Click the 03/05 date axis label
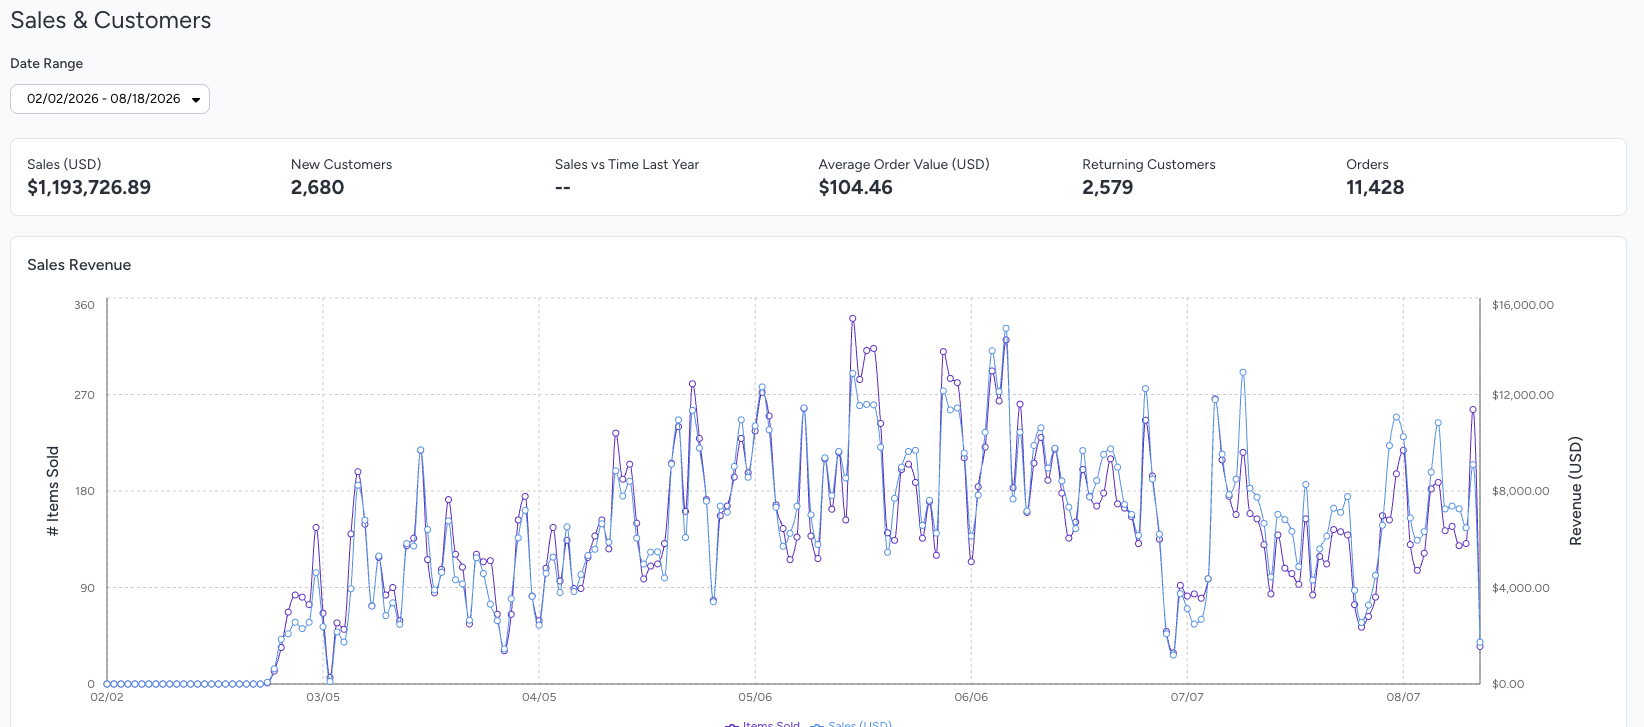 coord(323,697)
